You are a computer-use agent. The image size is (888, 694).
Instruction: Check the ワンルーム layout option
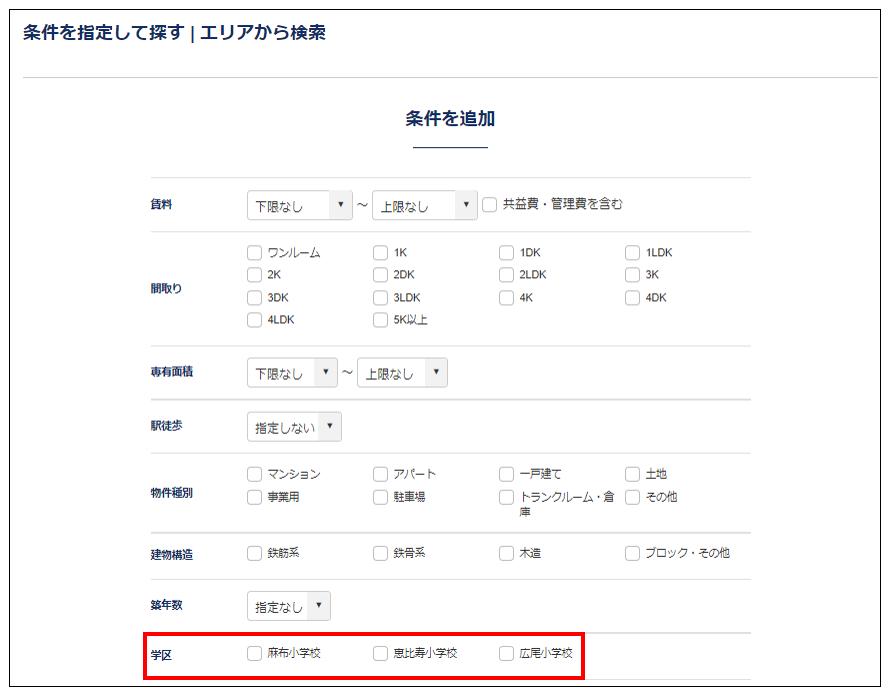[254, 253]
